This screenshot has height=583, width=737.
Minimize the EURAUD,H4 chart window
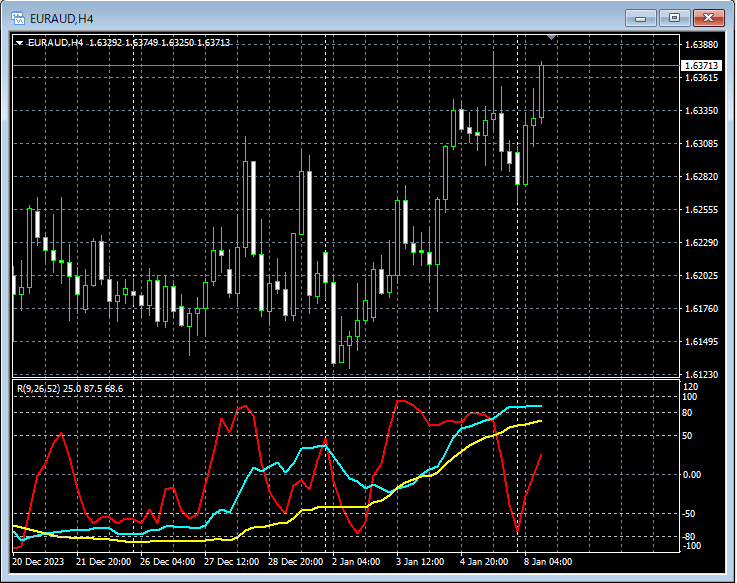coord(640,18)
